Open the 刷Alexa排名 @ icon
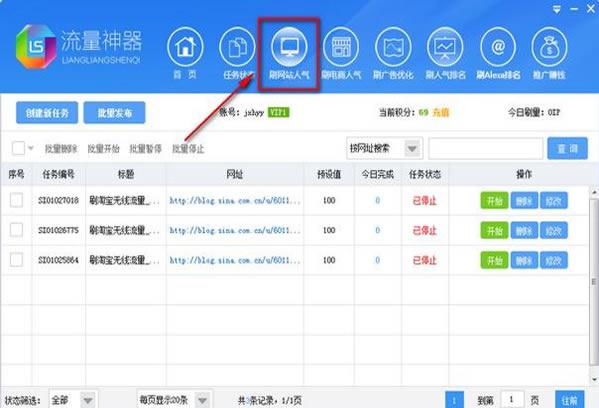Image resolution: width=599 pixels, height=408 pixels. tap(498, 47)
